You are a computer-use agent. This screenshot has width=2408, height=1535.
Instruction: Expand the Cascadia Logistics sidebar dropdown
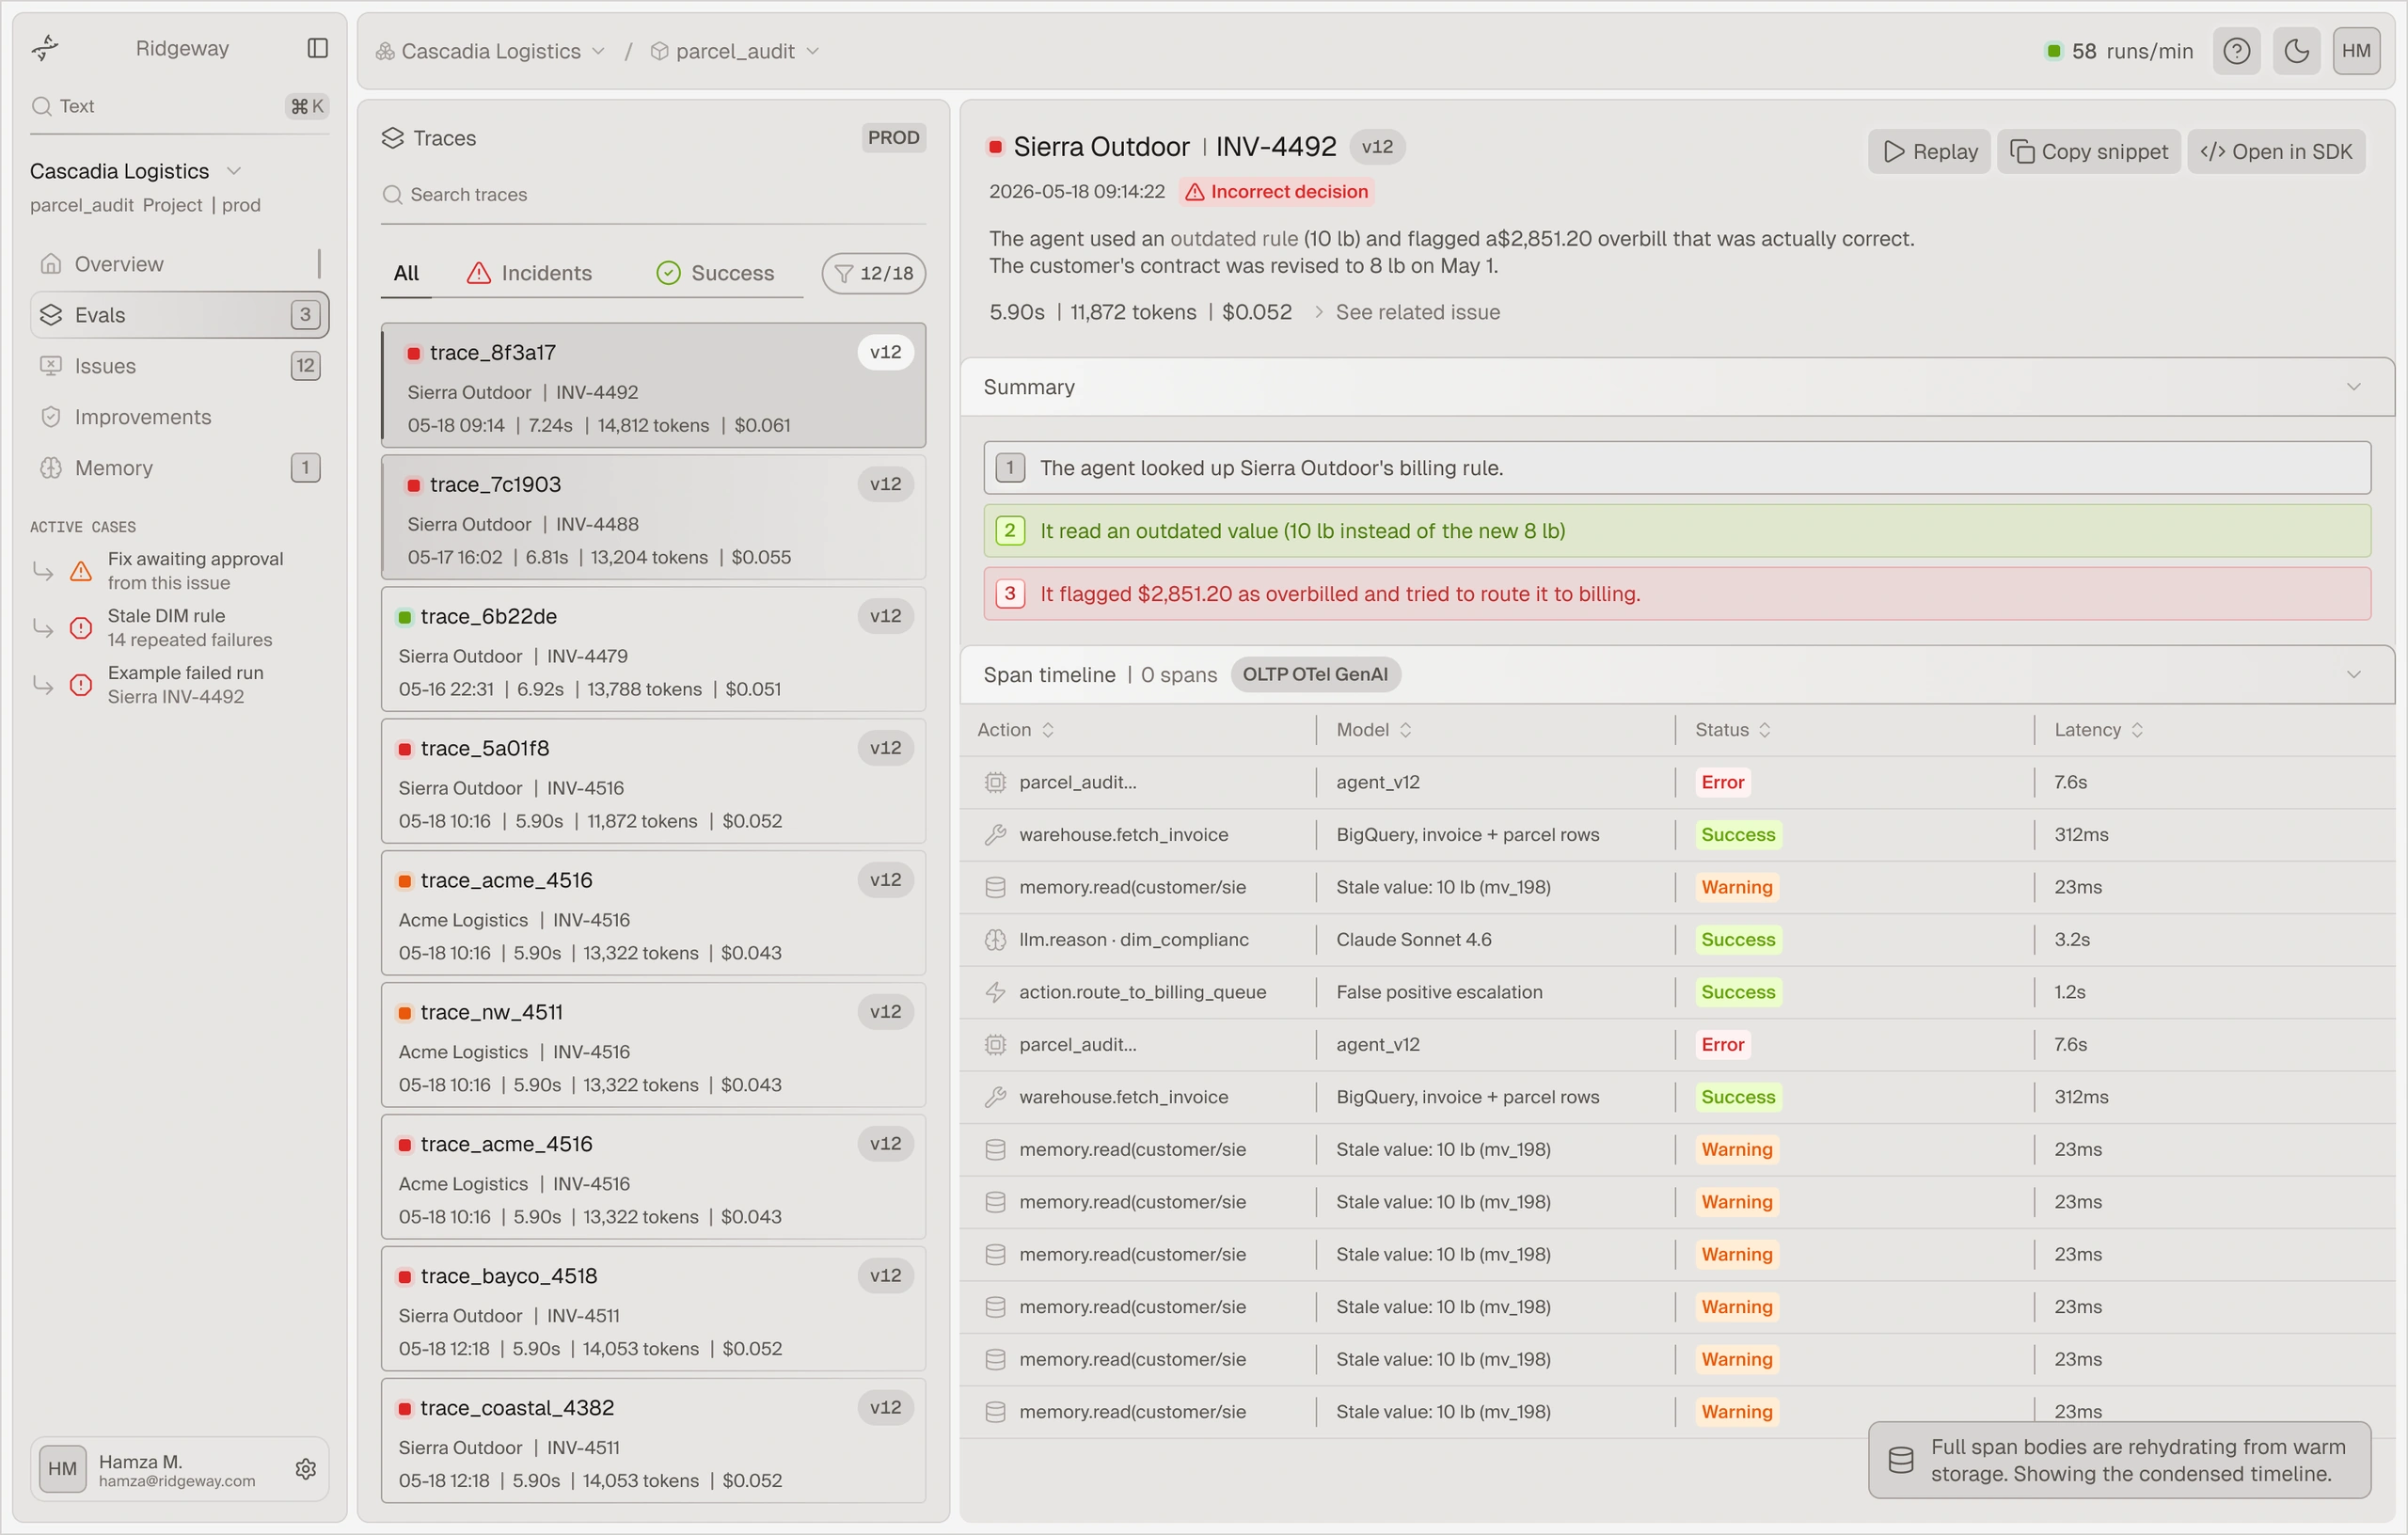click(x=234, y=171)
